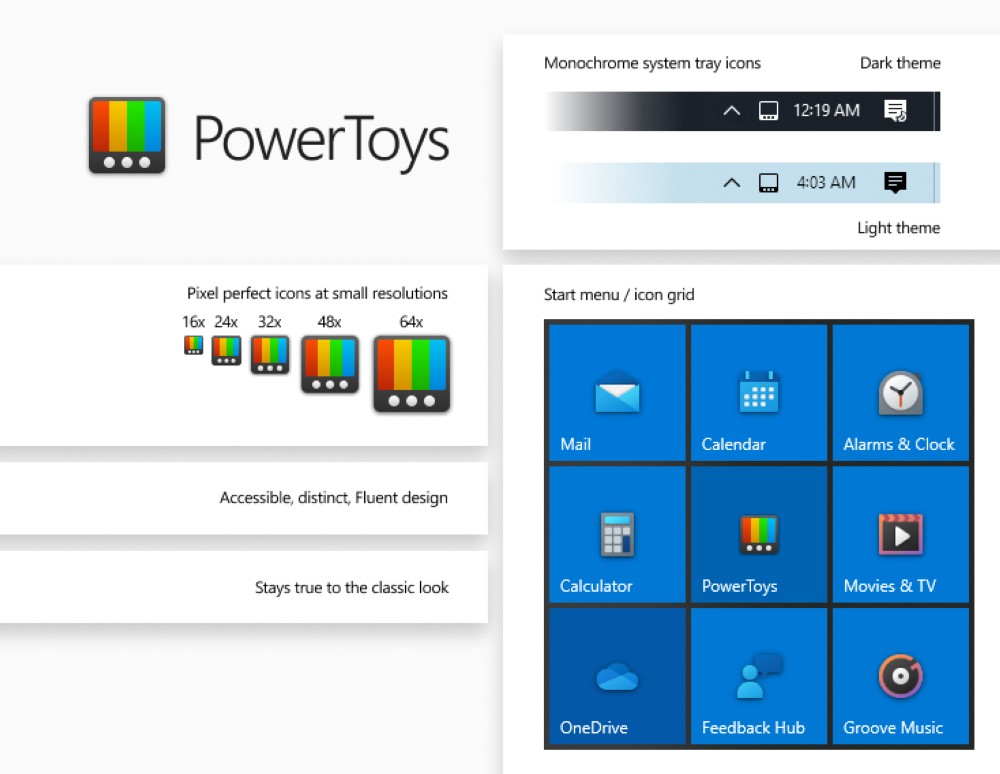Image resolution: width=1000 pixels, height=774 pixels.
Task: Click the 'Dark theme' label
Action: [x=900, y=62]
